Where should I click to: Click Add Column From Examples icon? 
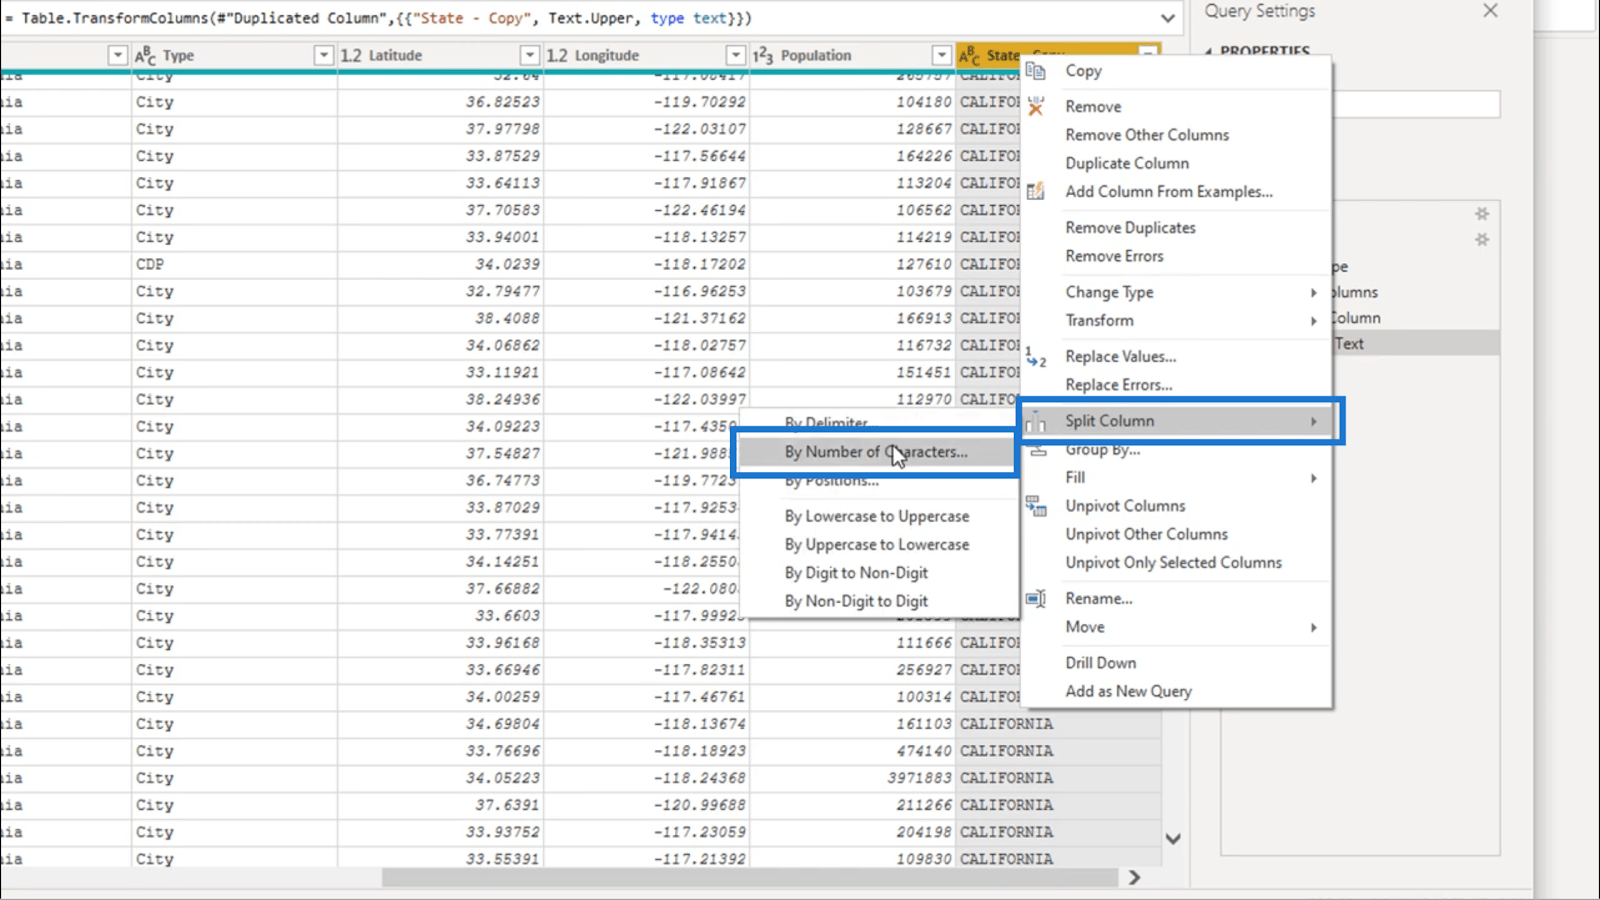pyautogui.click(x=1036, y=191)
